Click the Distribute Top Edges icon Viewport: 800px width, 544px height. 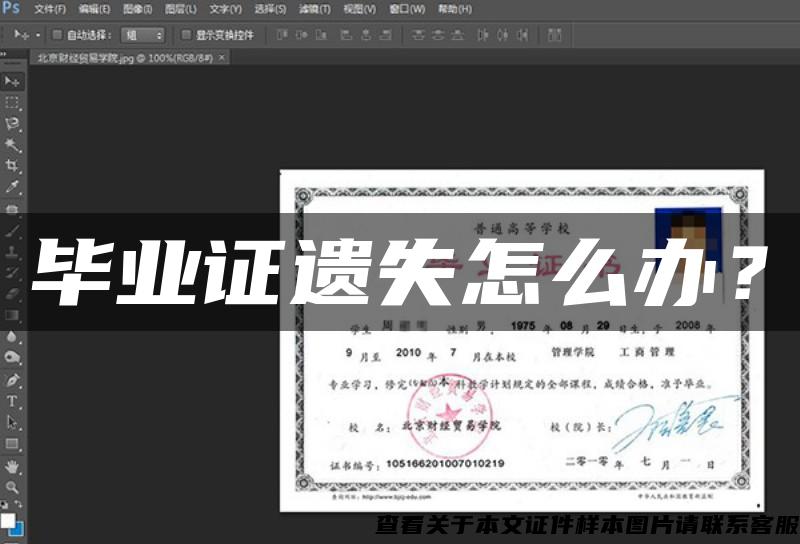point(418,35)
